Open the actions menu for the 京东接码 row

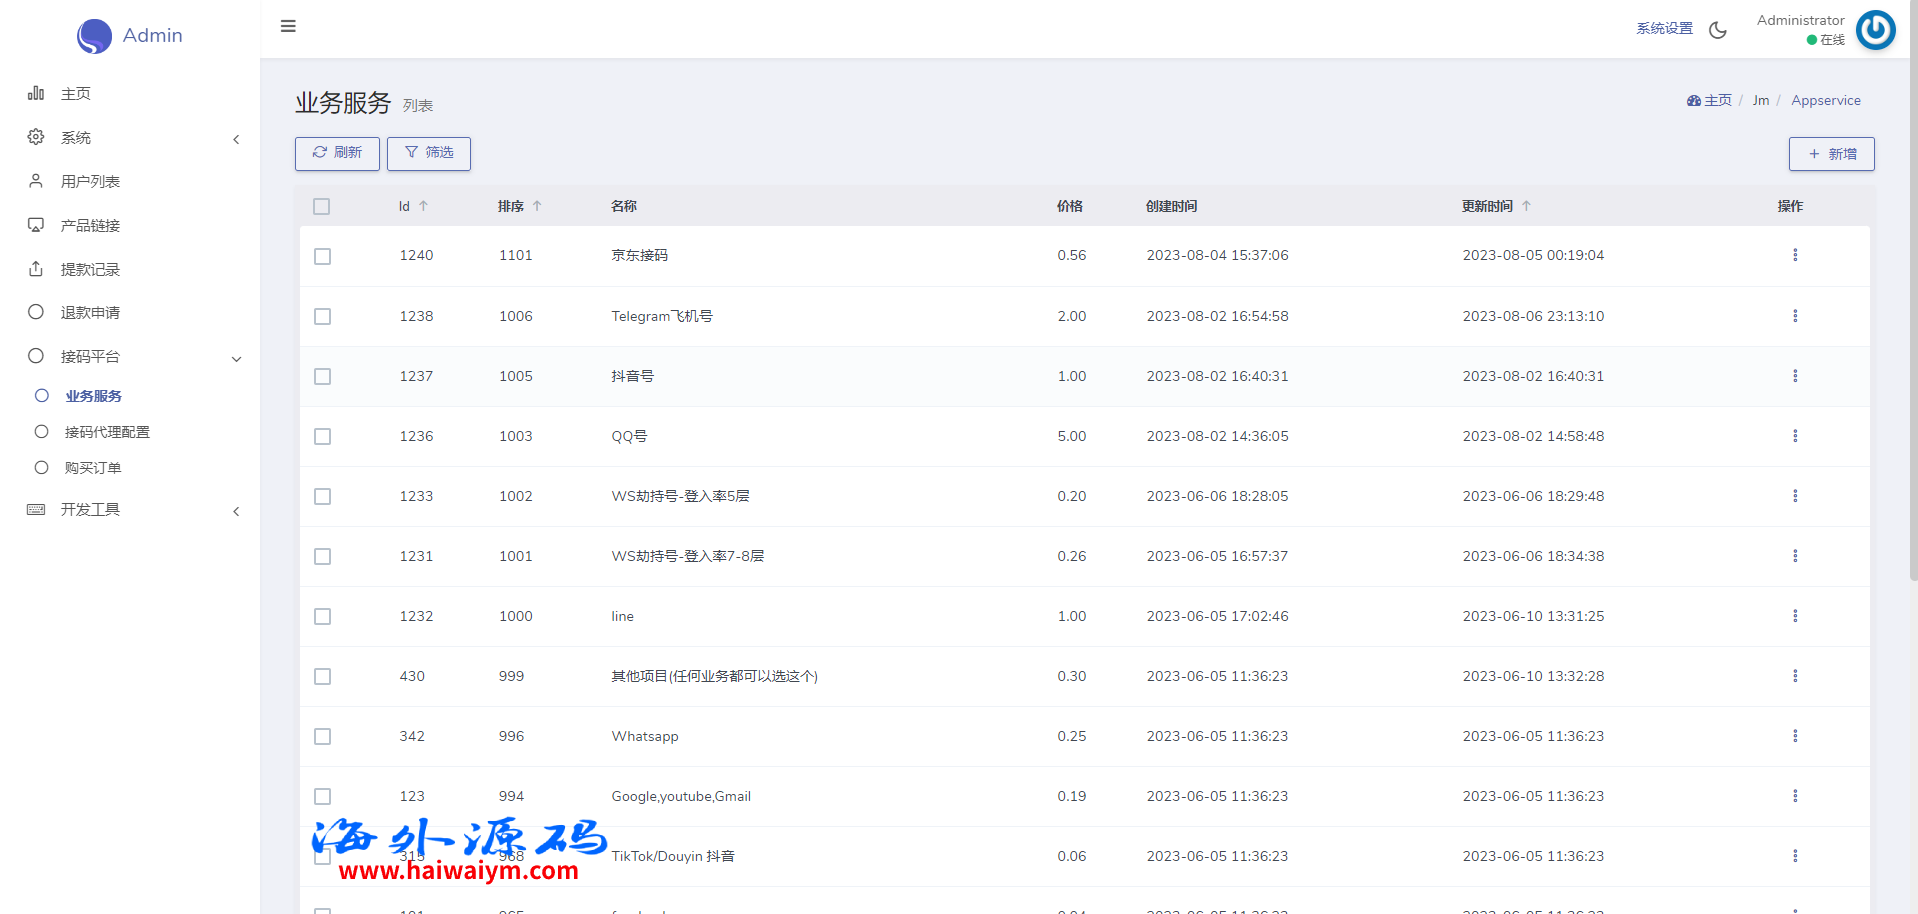(1795, 255)
